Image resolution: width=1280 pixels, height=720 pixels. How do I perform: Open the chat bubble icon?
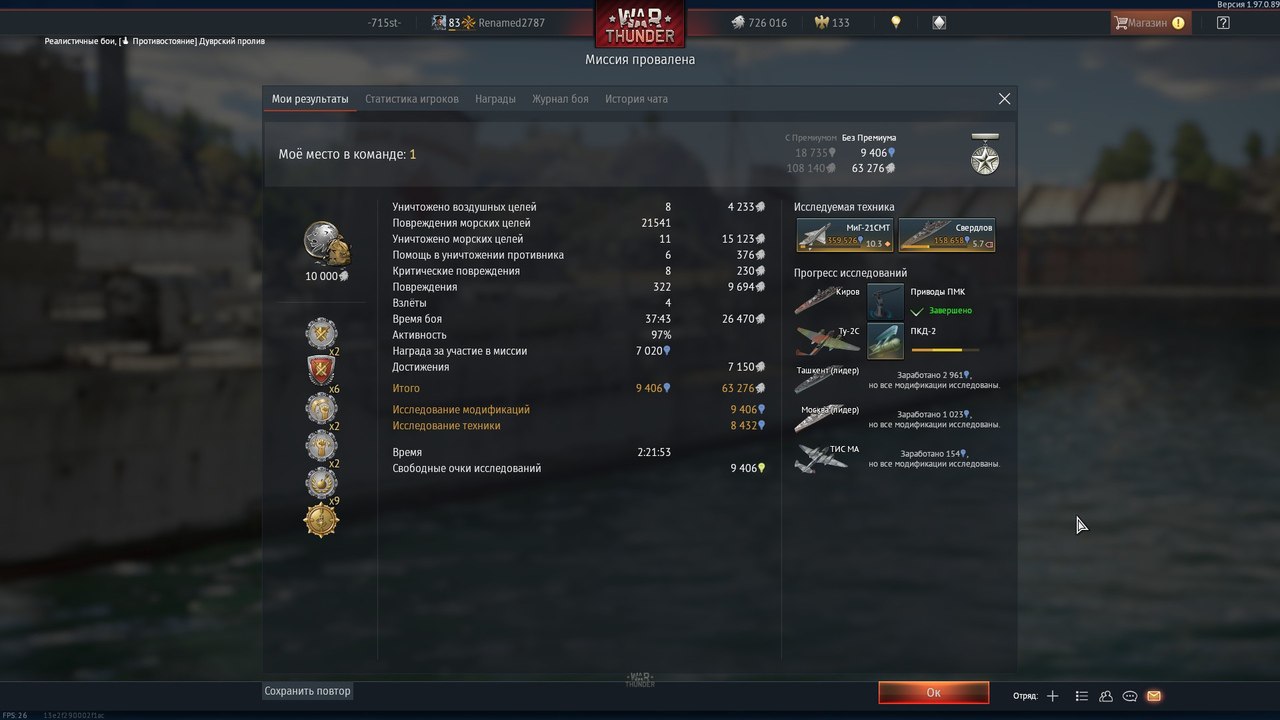coord(1130,696)
